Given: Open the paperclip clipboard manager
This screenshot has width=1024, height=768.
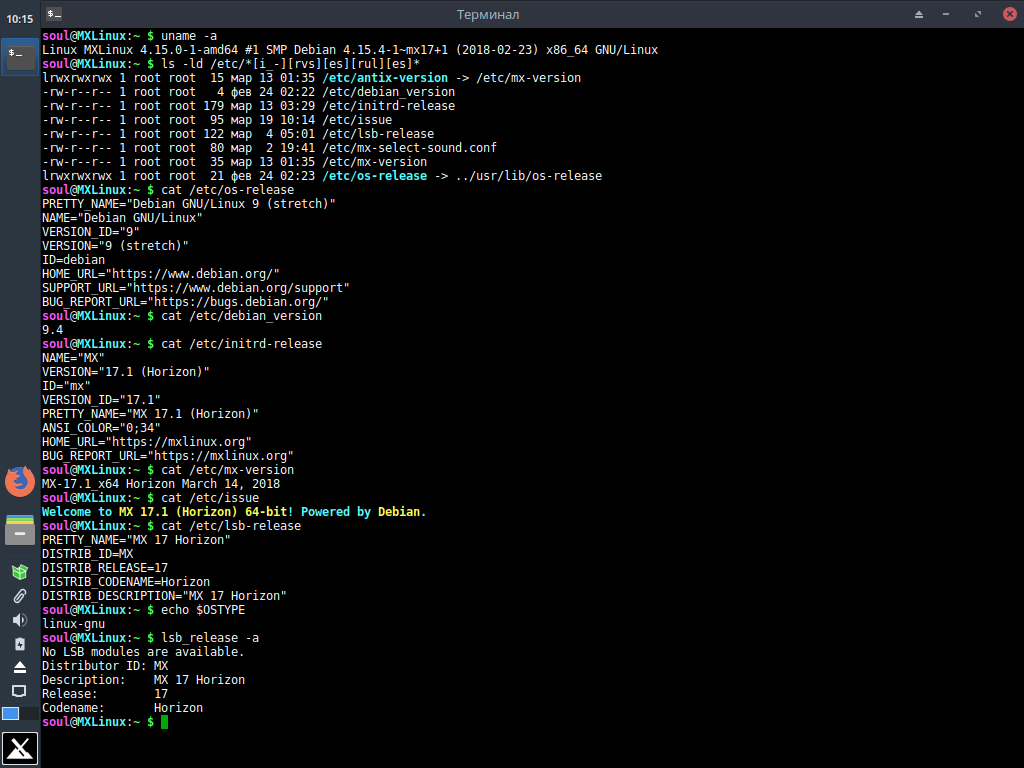Looking at the screenshot, I should pos(20,596).
